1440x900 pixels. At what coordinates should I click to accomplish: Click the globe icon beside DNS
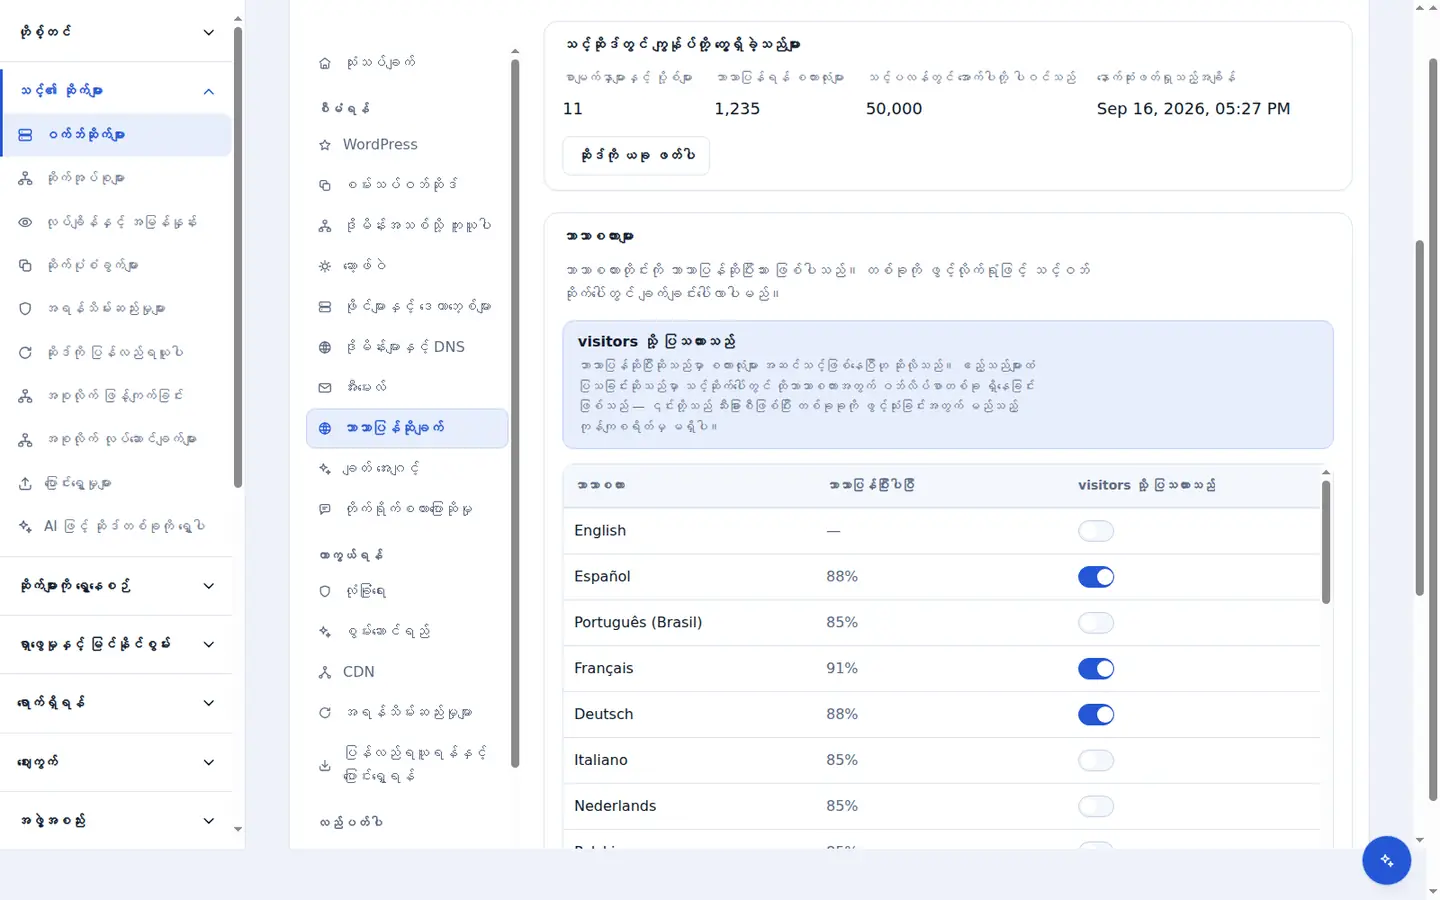tap(324, 347)
